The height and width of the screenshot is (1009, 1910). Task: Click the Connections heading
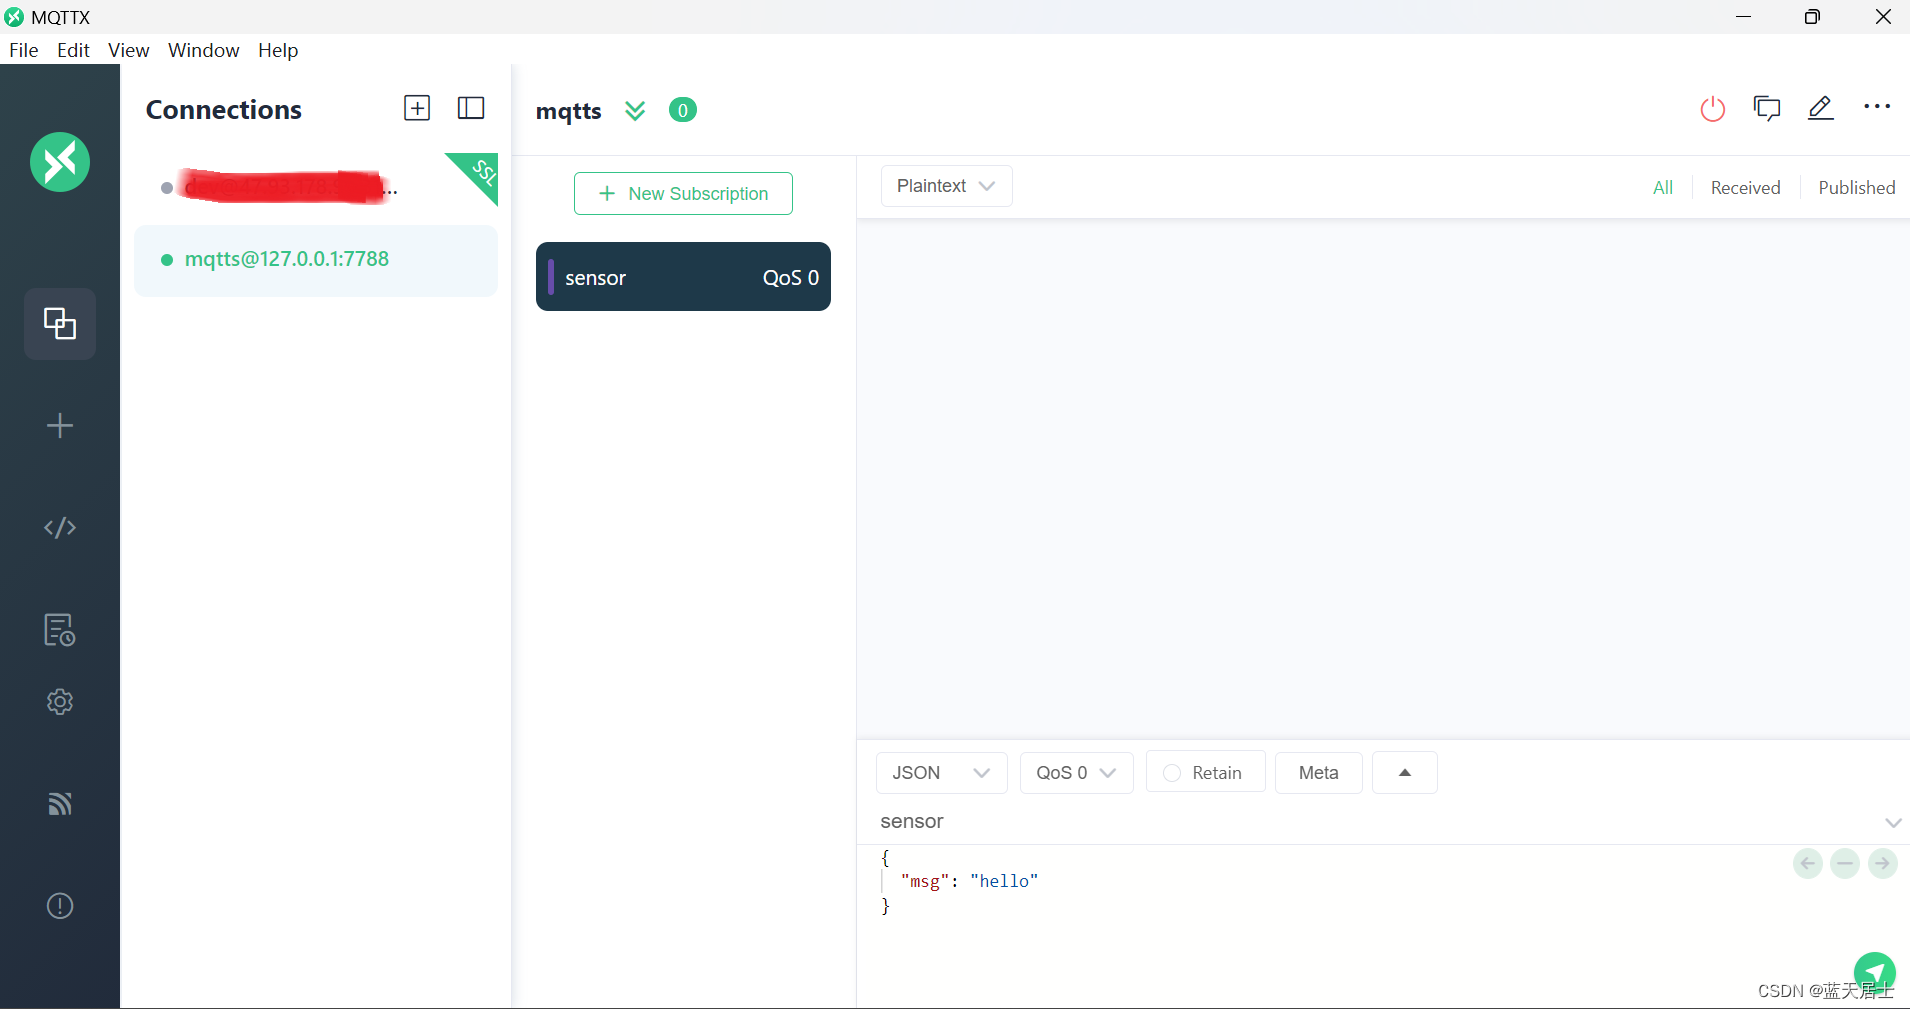pos(224,110)
